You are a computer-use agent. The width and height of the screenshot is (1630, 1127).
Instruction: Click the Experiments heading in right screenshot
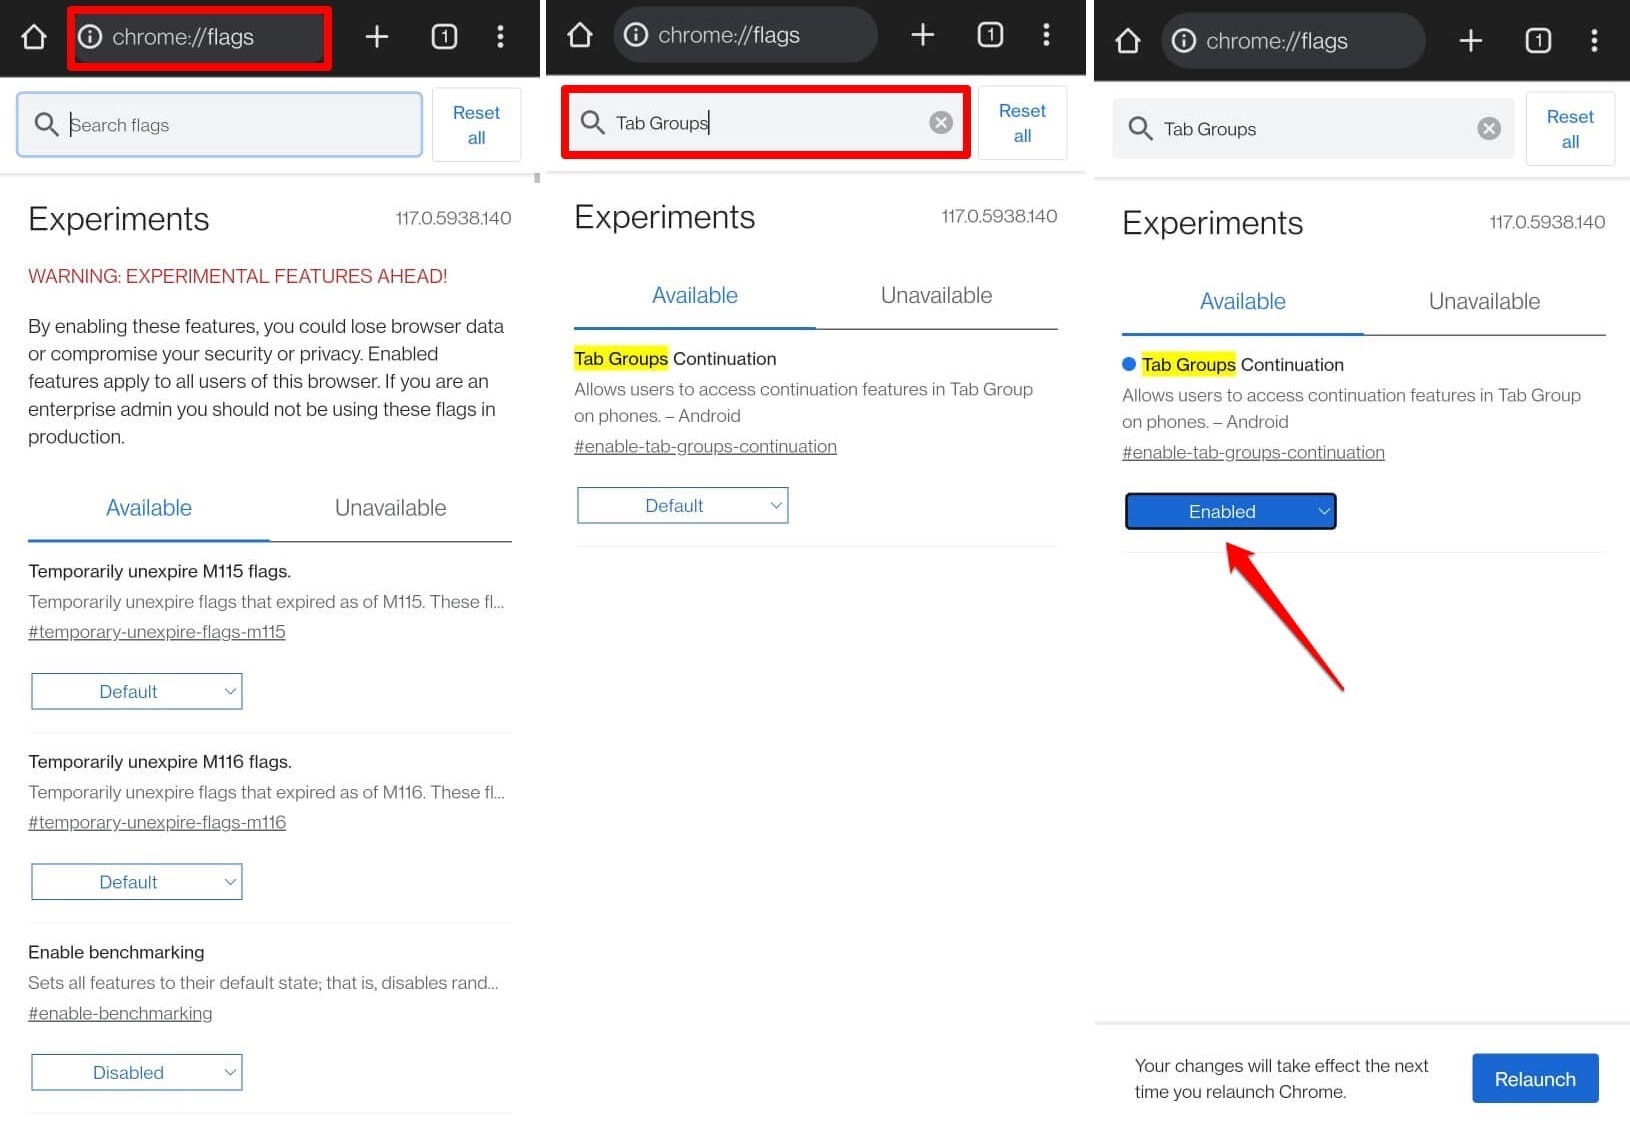coord(1212,223)
